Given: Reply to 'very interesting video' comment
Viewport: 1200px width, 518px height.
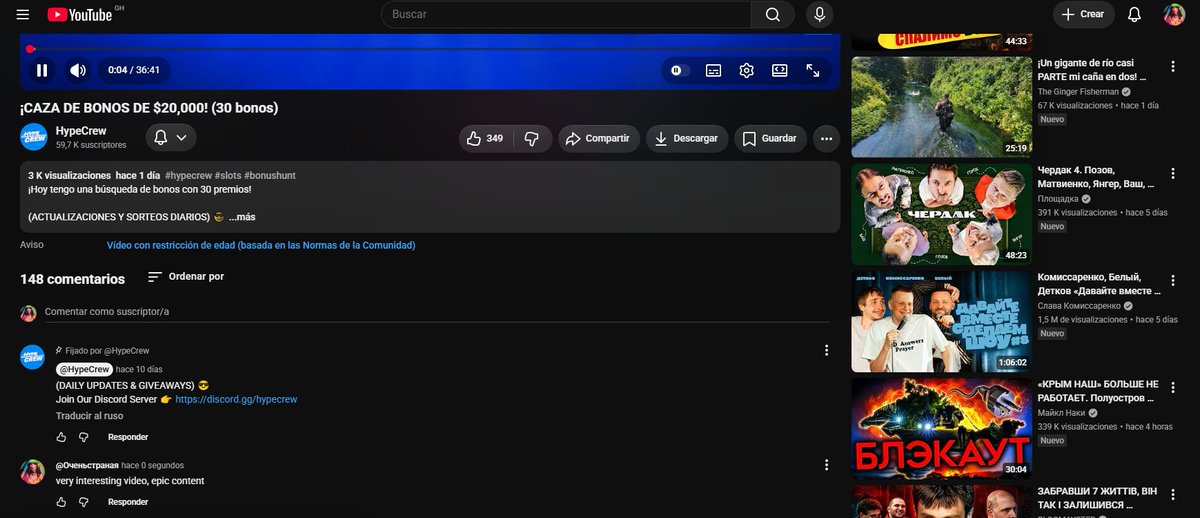Looking at the screenshot, I should point(128,501).
